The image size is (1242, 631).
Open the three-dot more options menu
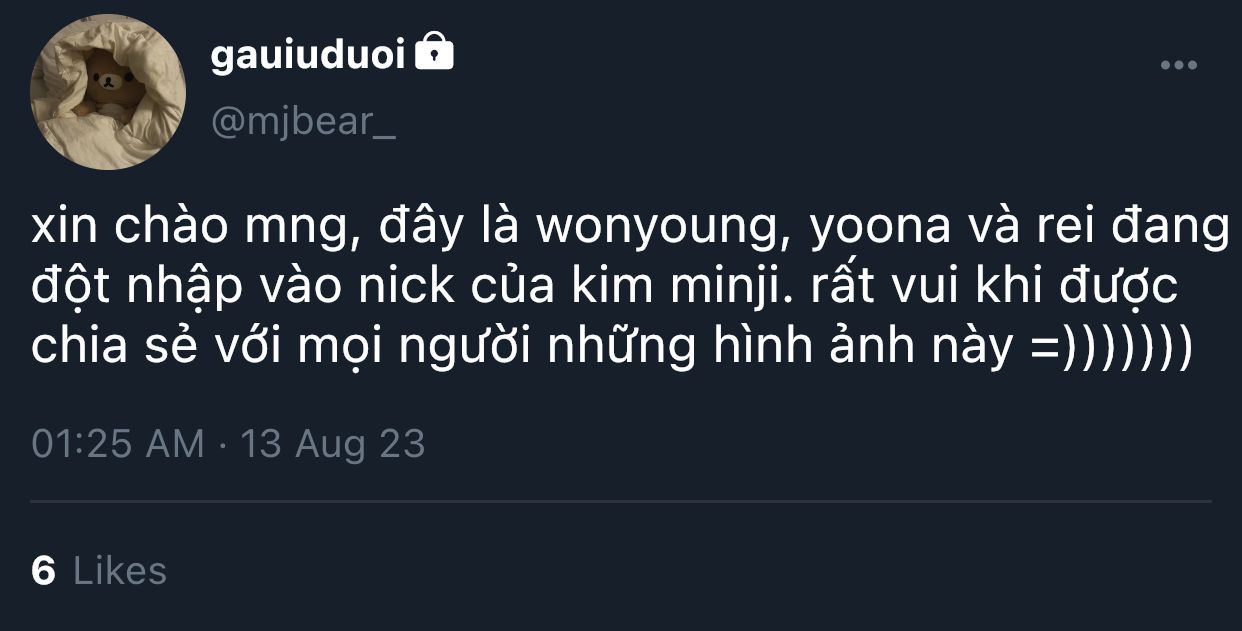(1178, 66)
